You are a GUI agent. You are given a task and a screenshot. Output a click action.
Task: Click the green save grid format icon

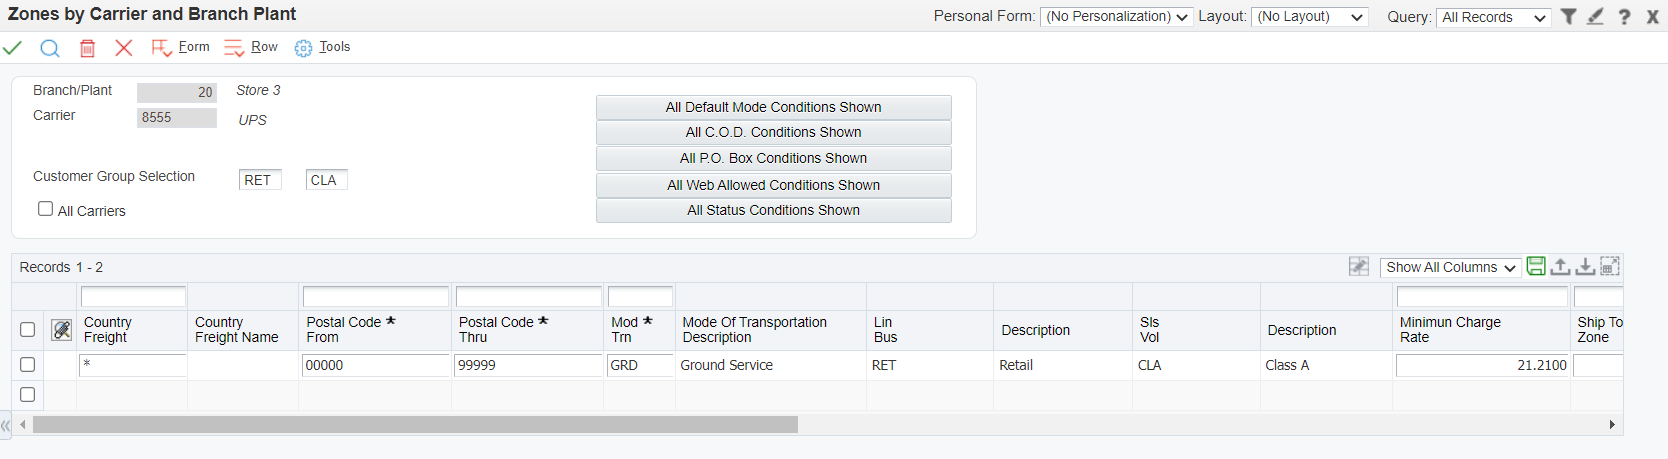(x=1536, y=266)
